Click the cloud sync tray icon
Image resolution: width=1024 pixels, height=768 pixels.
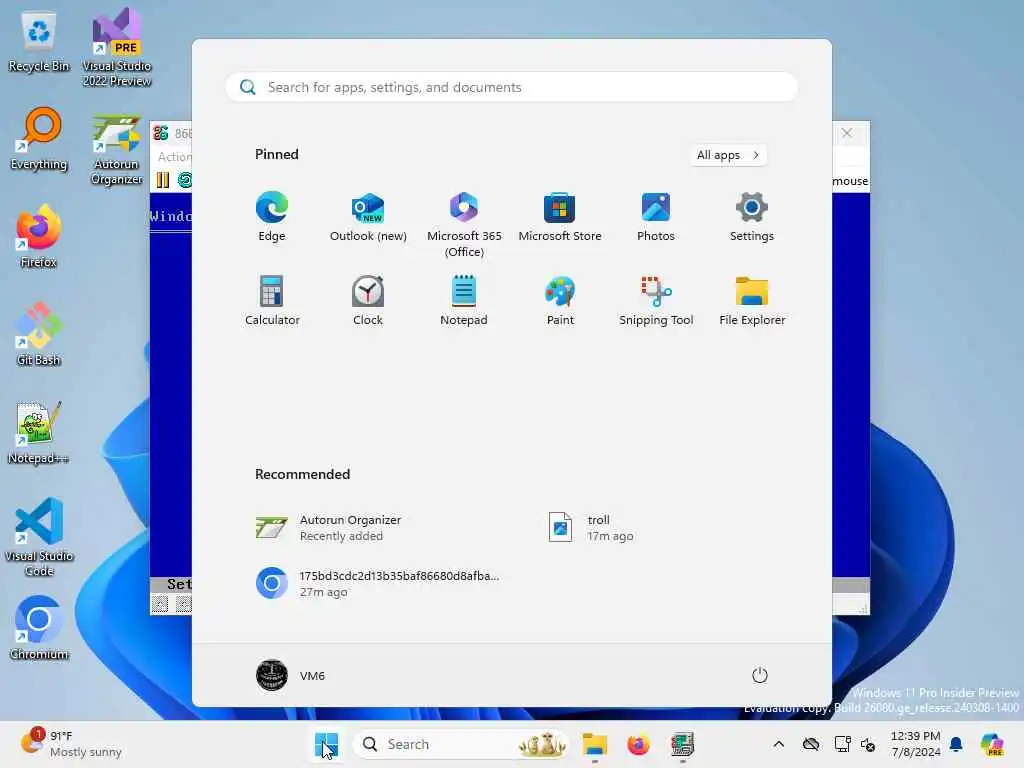point(810,744)
